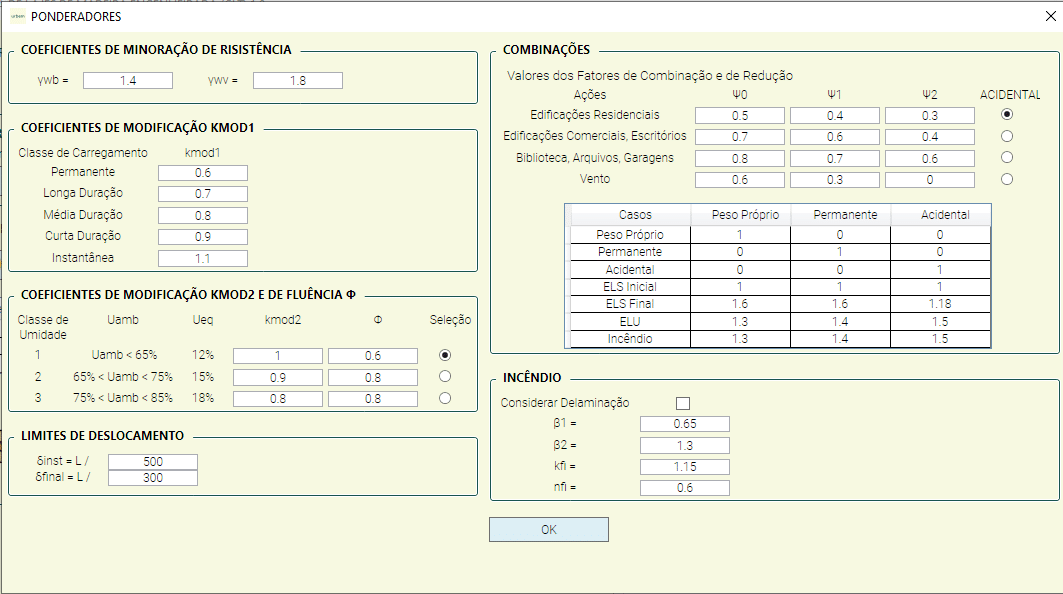Click the β1 fire coefficient field
The width and height of the screenshot is (1063, 594).
(x=685, y=424)
